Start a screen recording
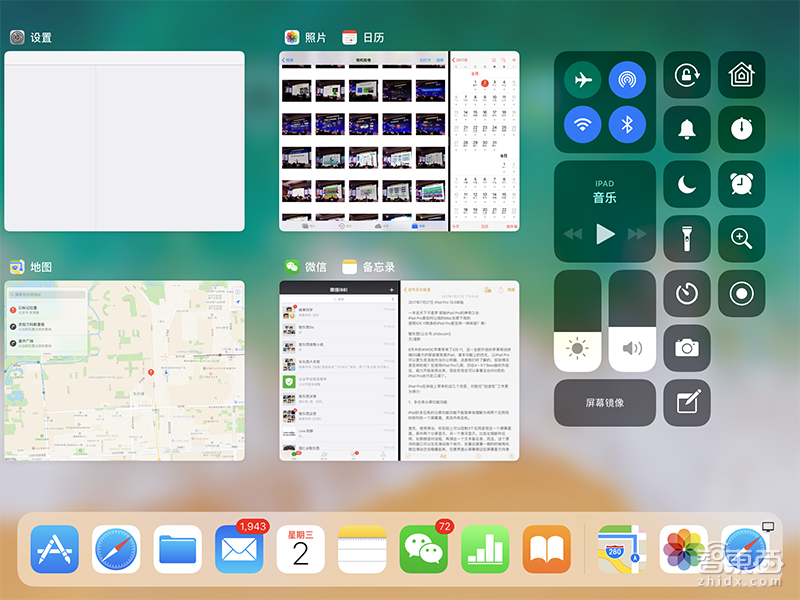 [741, 294]
